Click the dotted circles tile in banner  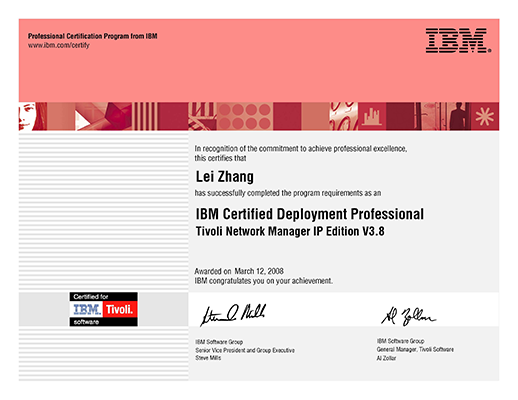[245, 116]
